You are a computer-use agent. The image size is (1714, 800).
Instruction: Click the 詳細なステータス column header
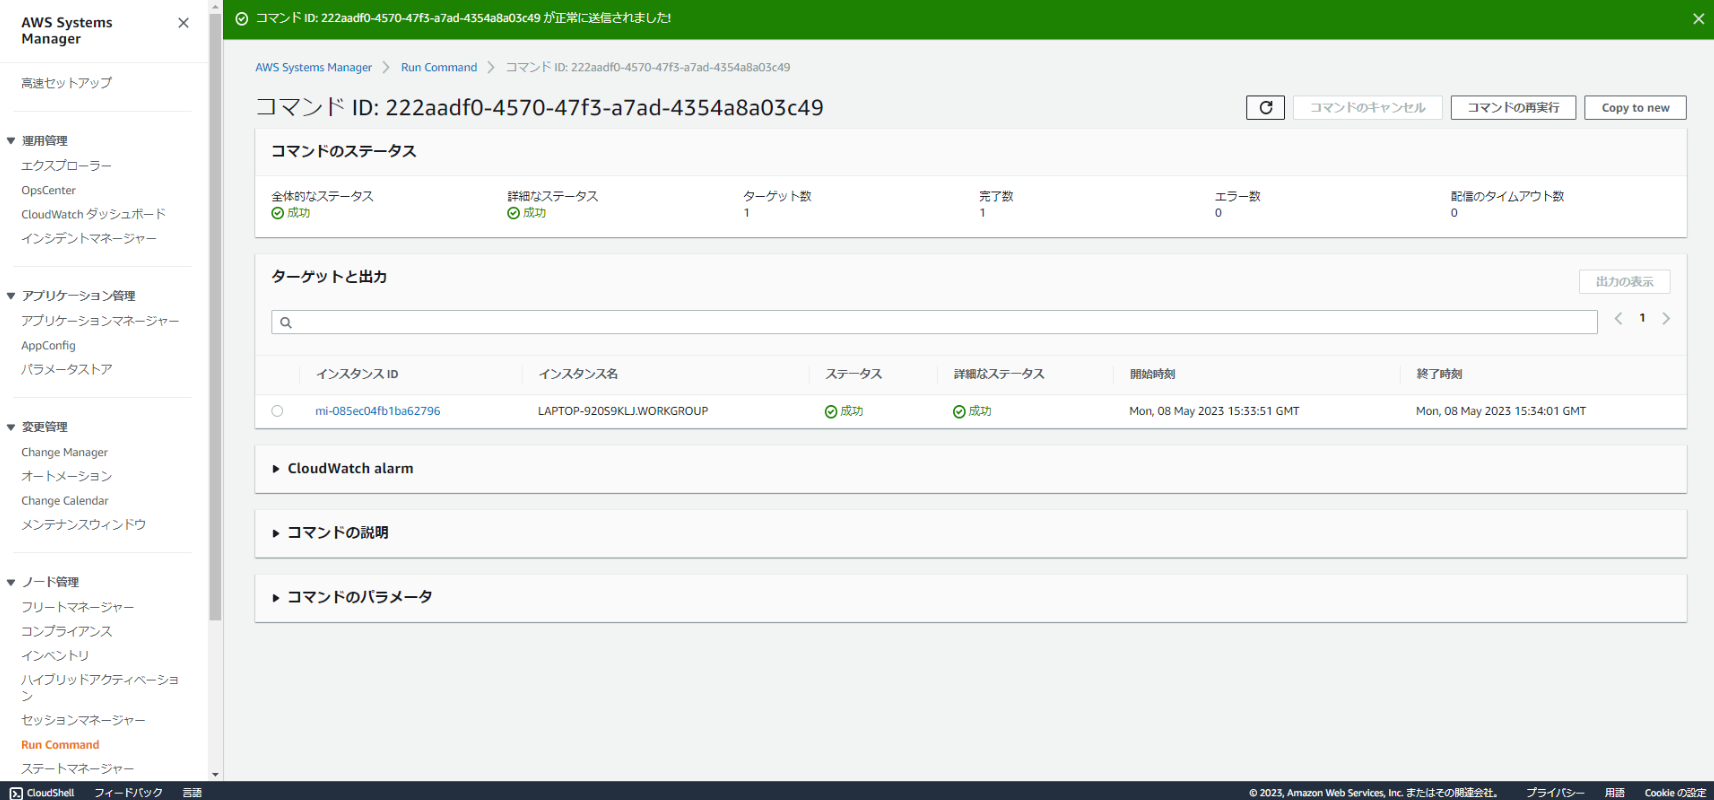point(998,374)
